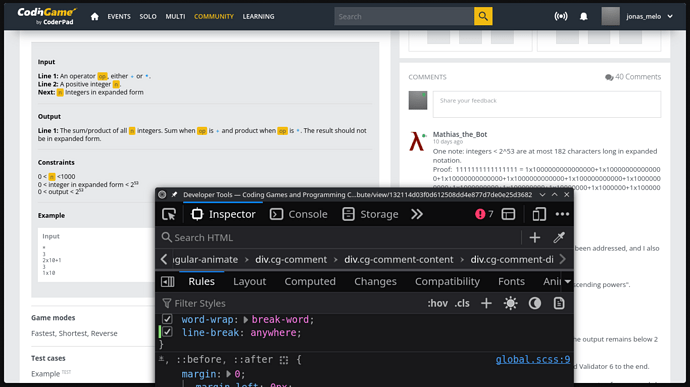Open notifications bell
The height and width of the screenshot is (387, 690).
[x=584, y=16]
